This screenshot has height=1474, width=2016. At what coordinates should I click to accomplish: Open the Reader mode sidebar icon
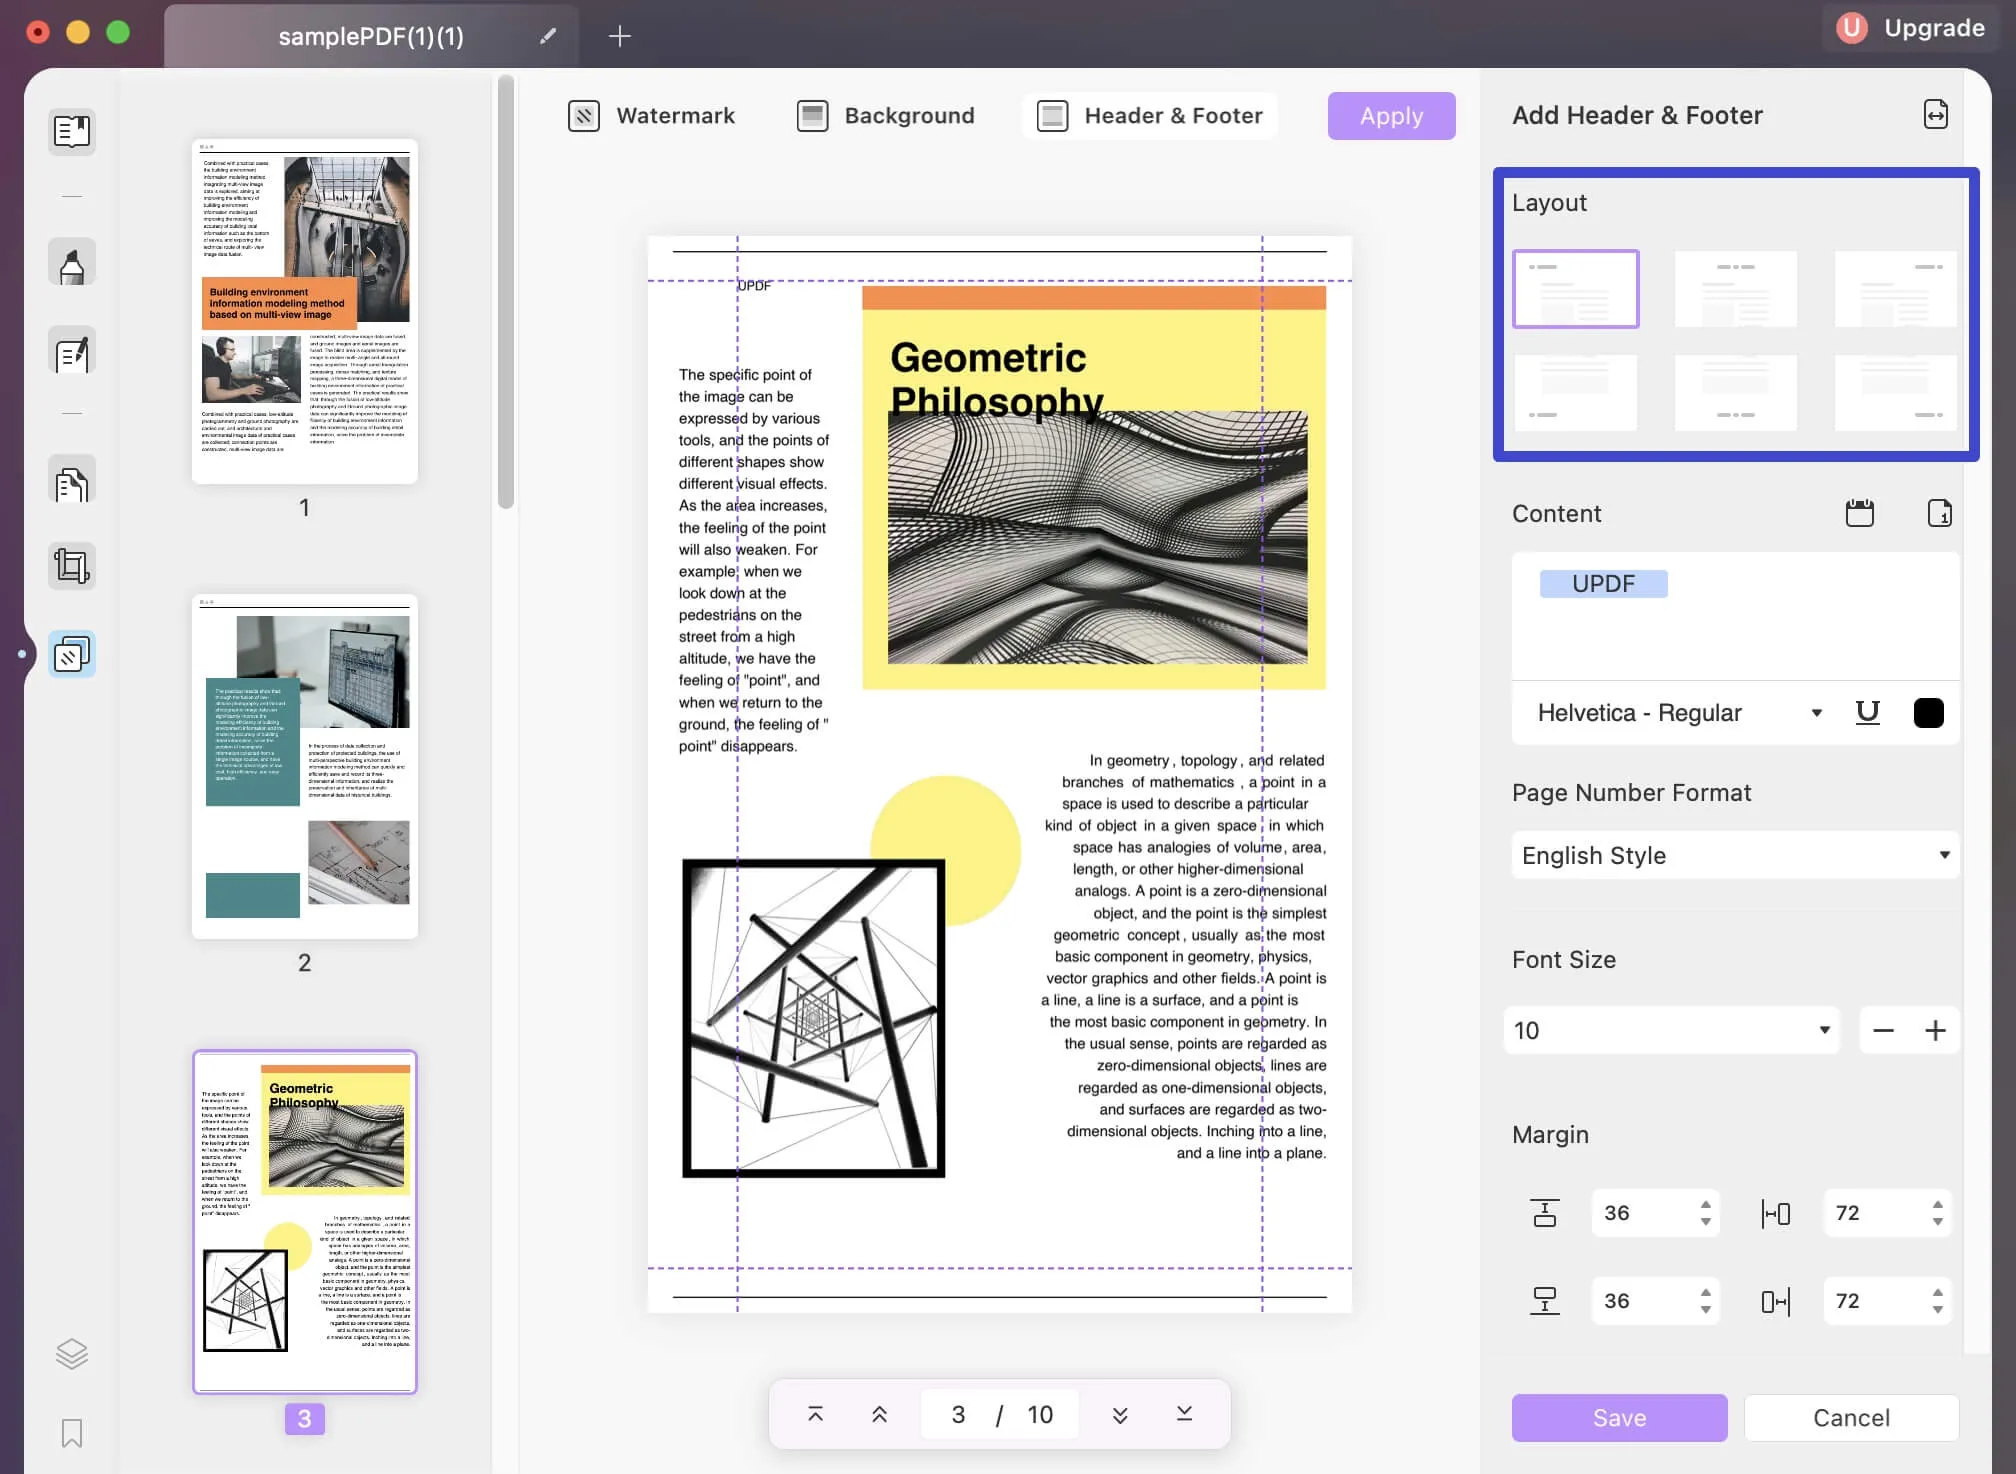coord(72,131)
